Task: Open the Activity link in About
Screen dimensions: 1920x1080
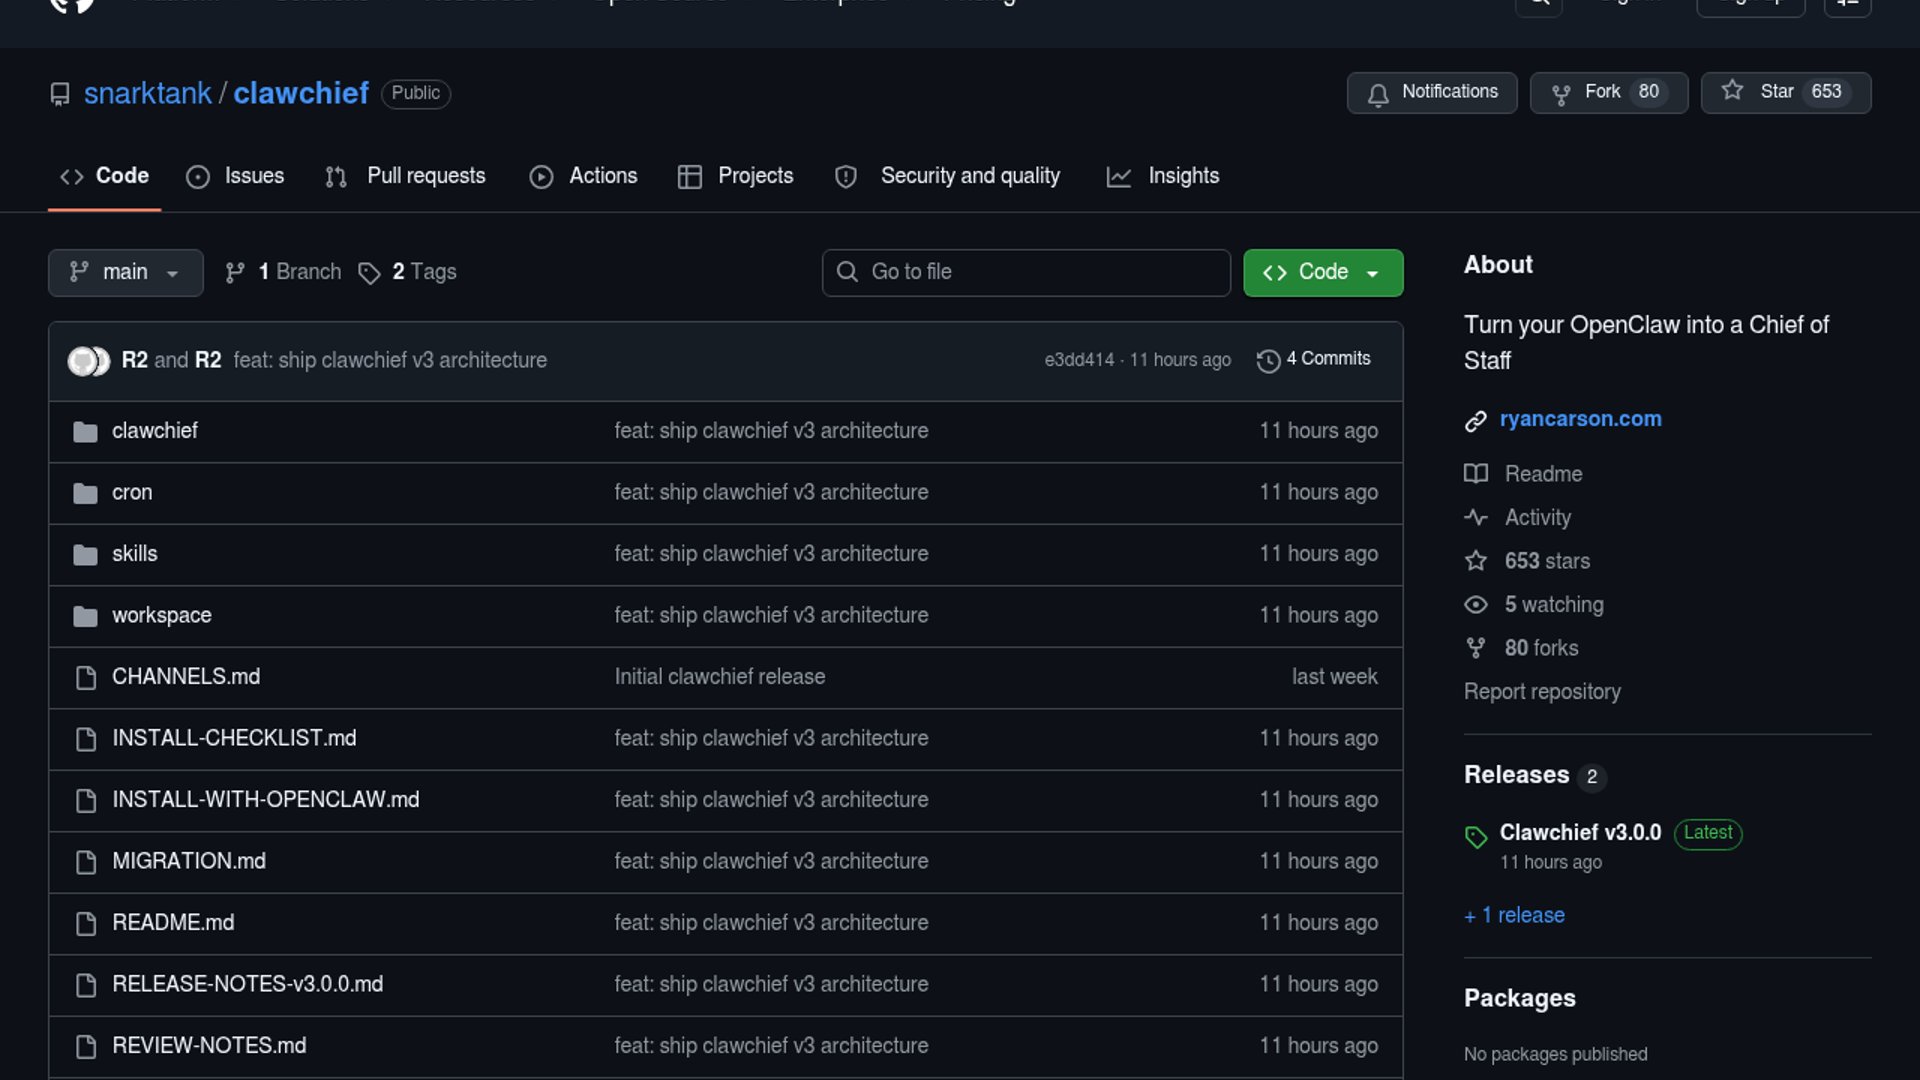Action: (x=1537, y=518)
